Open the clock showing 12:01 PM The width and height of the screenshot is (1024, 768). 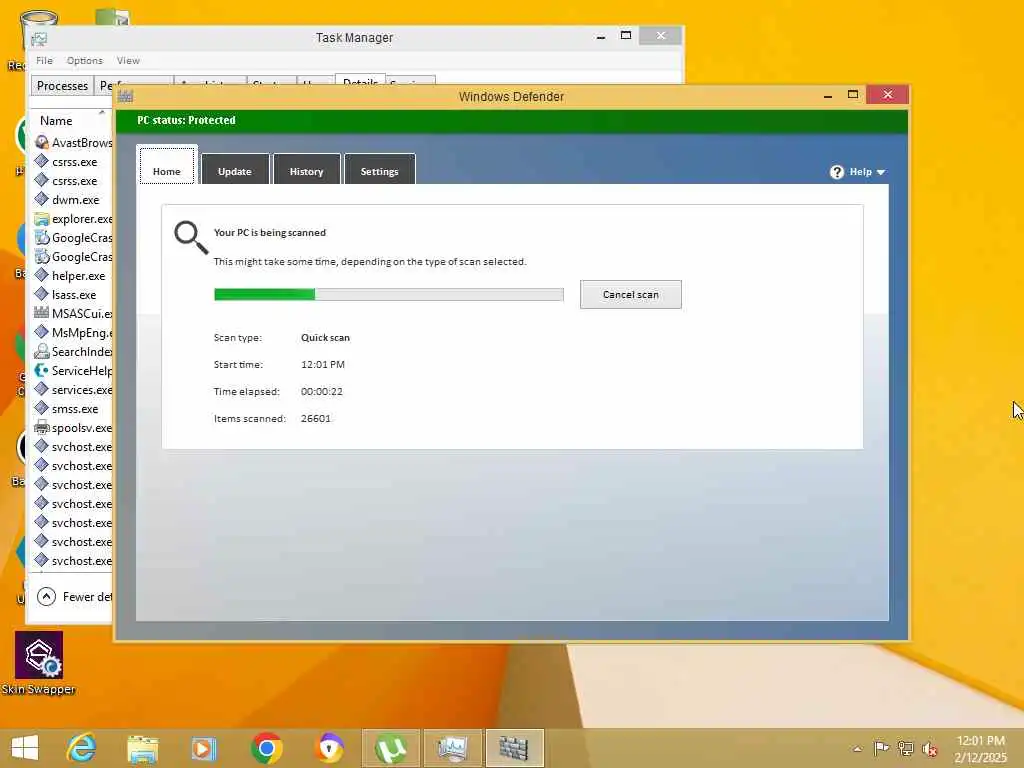pos(980,748)
